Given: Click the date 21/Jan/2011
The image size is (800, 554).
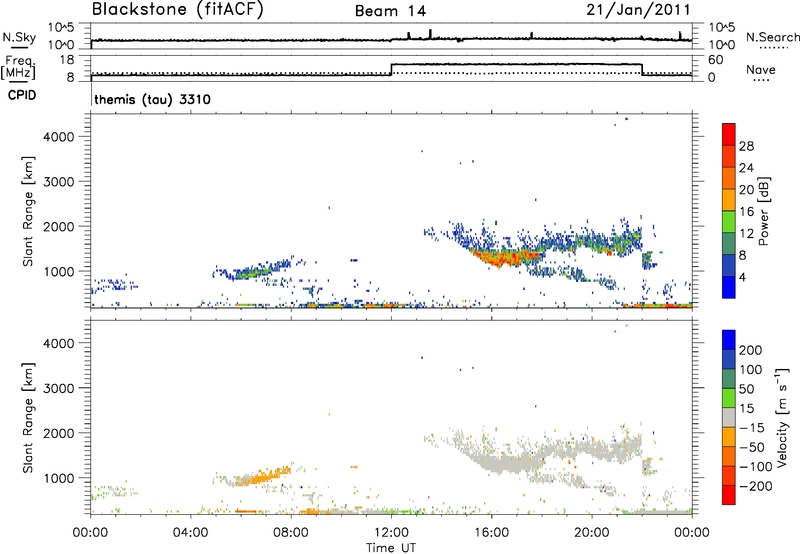Looking at the screenshot, I should [x=638, y=10].
